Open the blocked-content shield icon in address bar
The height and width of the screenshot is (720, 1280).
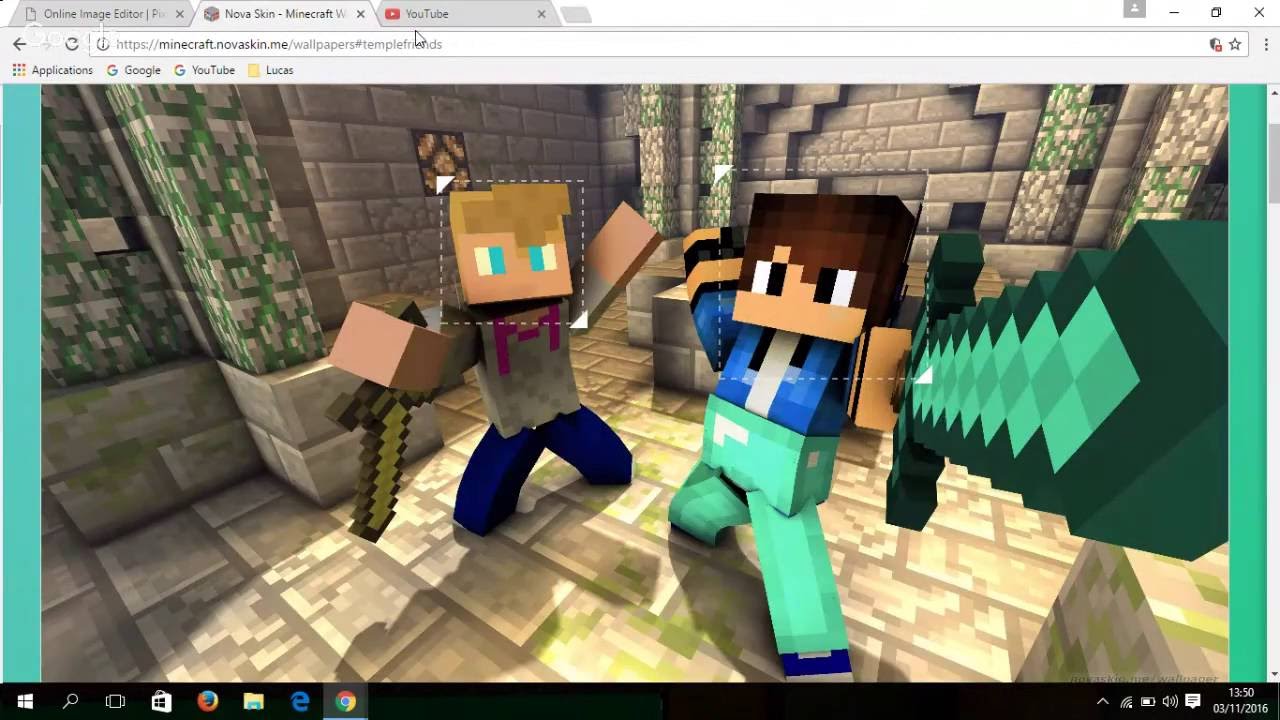pyautogui.click(x=1216, y=44)
